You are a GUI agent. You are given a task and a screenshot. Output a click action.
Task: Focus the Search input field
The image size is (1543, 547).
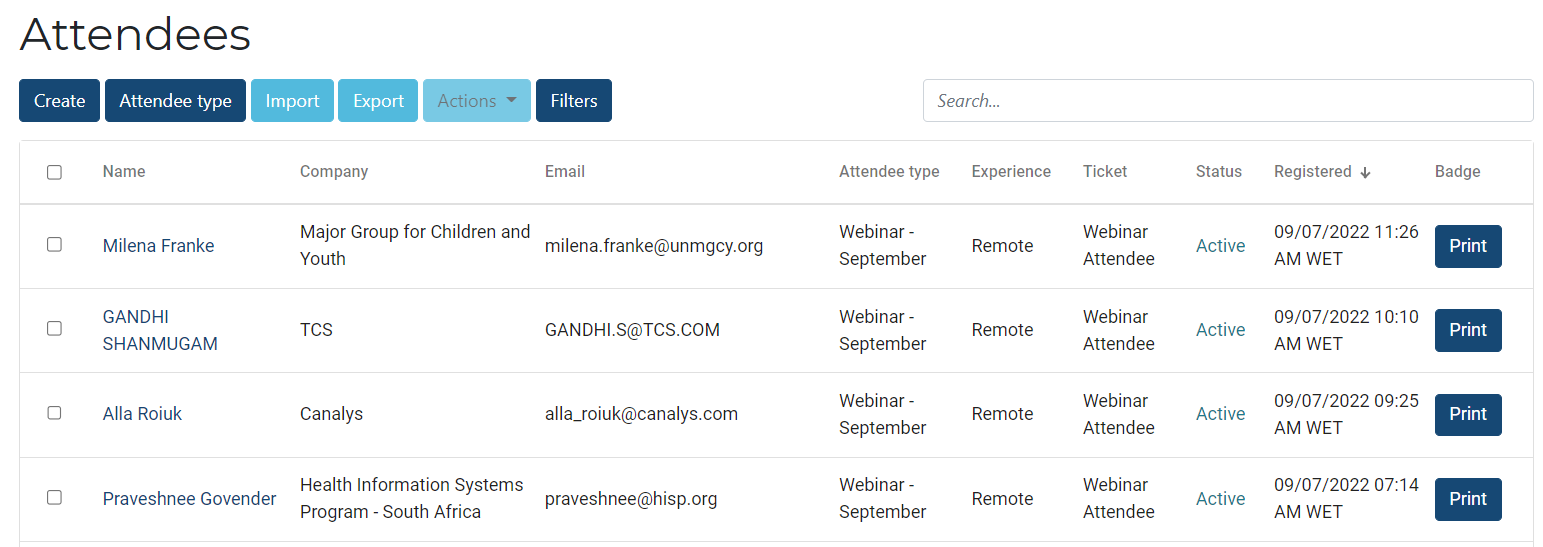pos(1227,101)
